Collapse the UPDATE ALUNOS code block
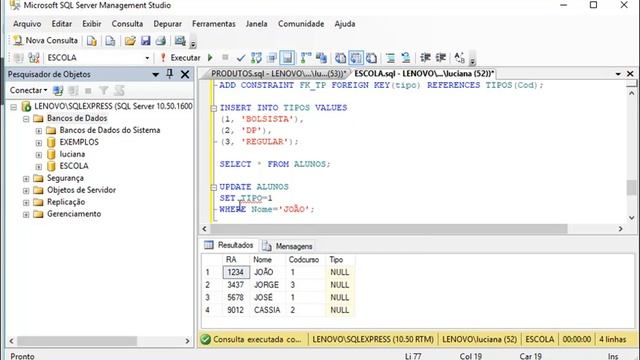Screen dimensions: 640x360 pos(213,187)
